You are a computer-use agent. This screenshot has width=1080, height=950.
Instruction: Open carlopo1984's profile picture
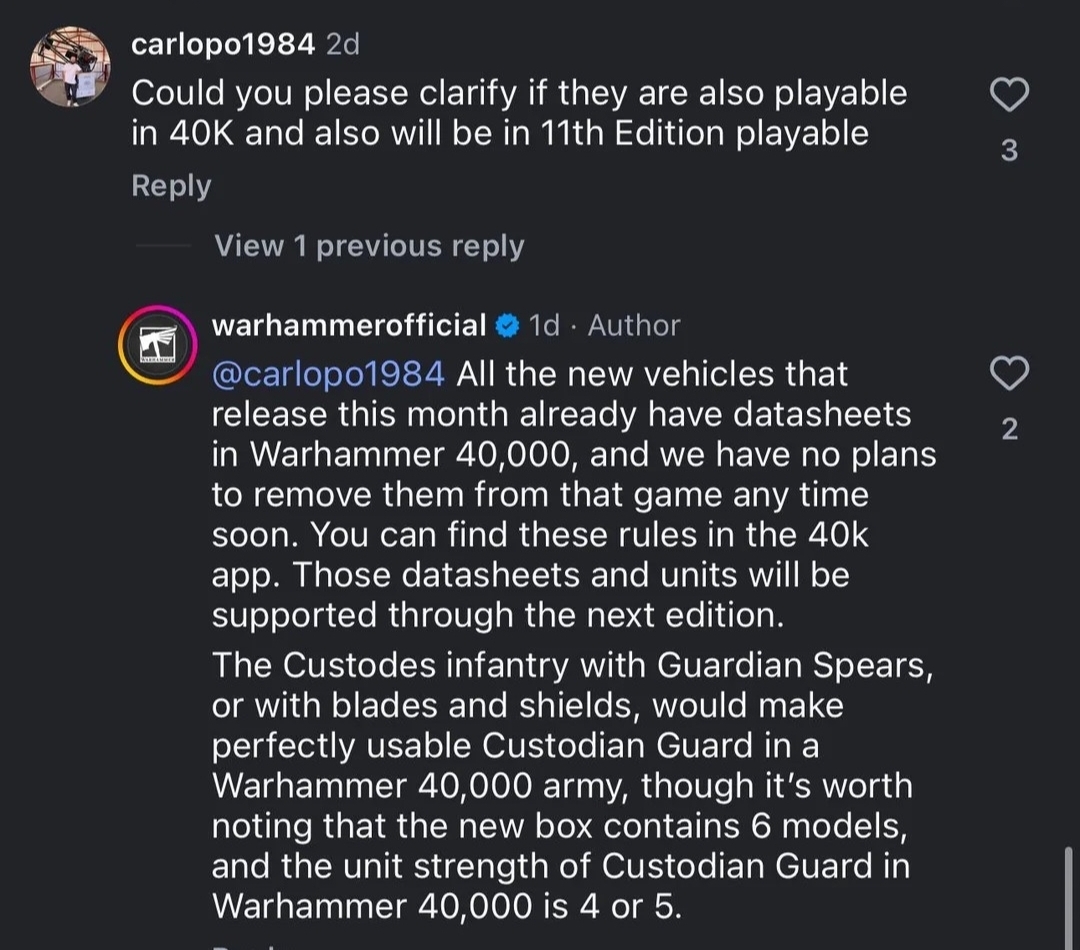click(x=70, y=67)
